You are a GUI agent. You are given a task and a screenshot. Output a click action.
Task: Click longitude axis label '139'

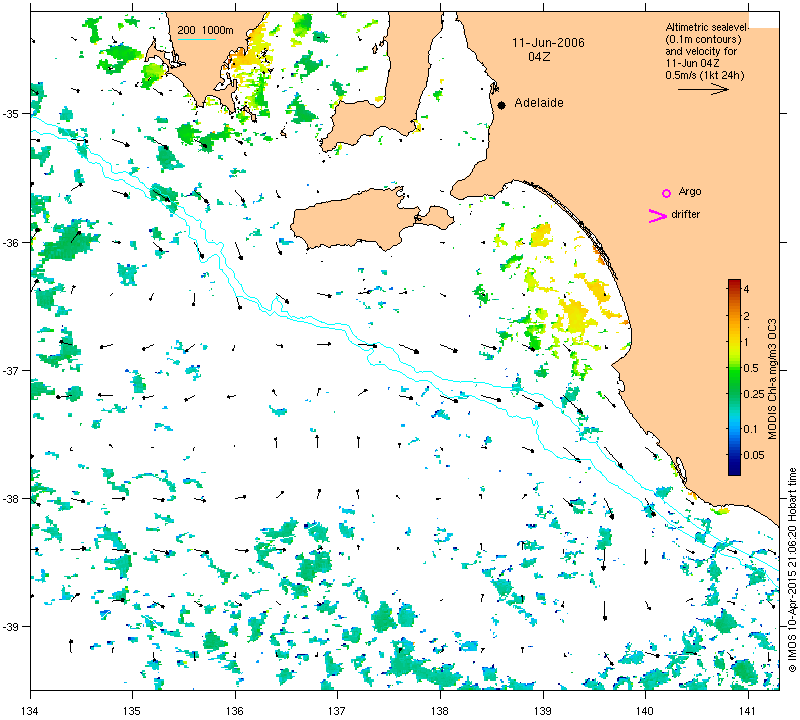[543, 711]
